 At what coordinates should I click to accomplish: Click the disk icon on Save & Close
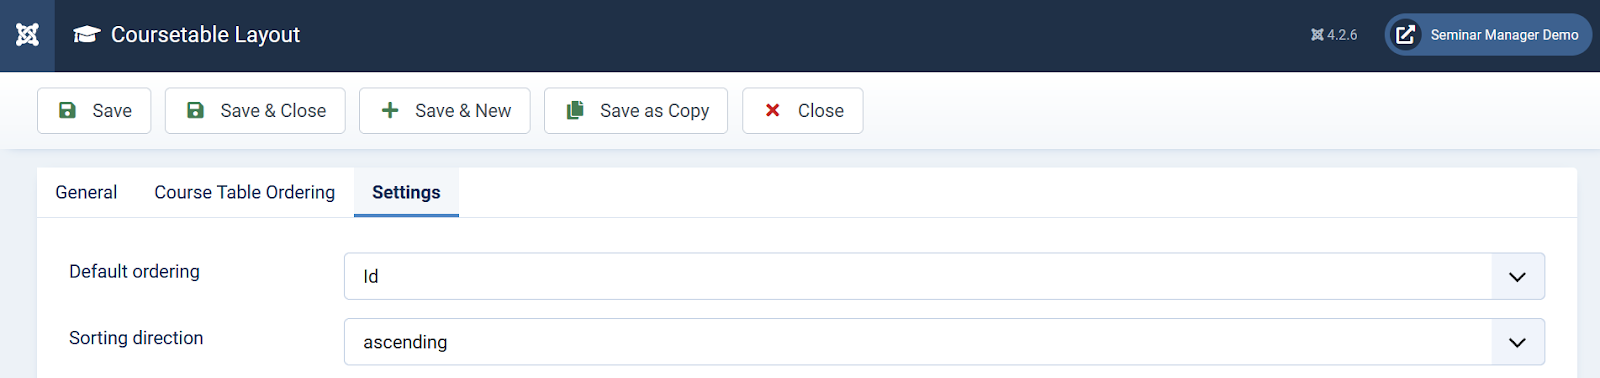[196, 110]
